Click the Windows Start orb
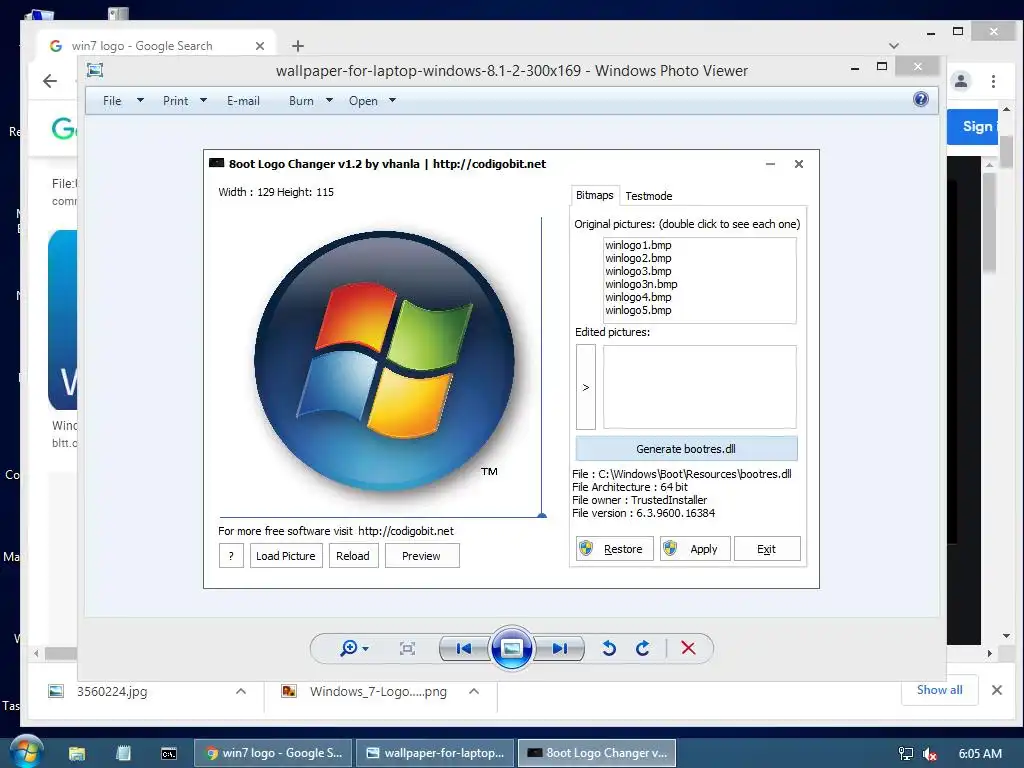The width and height of the screenshot is (1024, 768). tap(25, 752)
